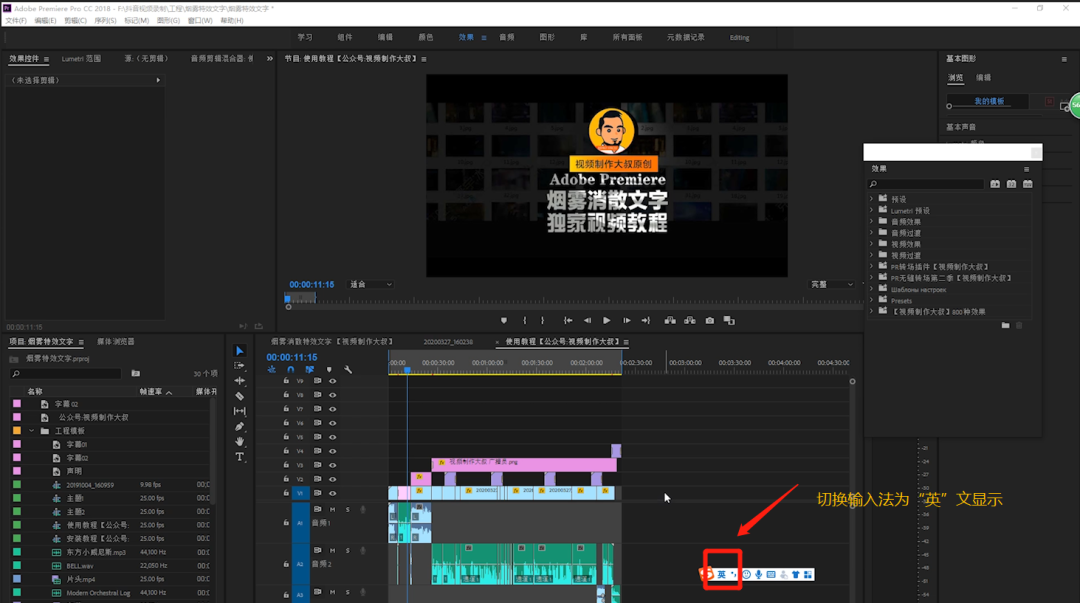This screenshot has width=1080, height=603.
Task: Select the Razor tool
Action: pos(240,396)
